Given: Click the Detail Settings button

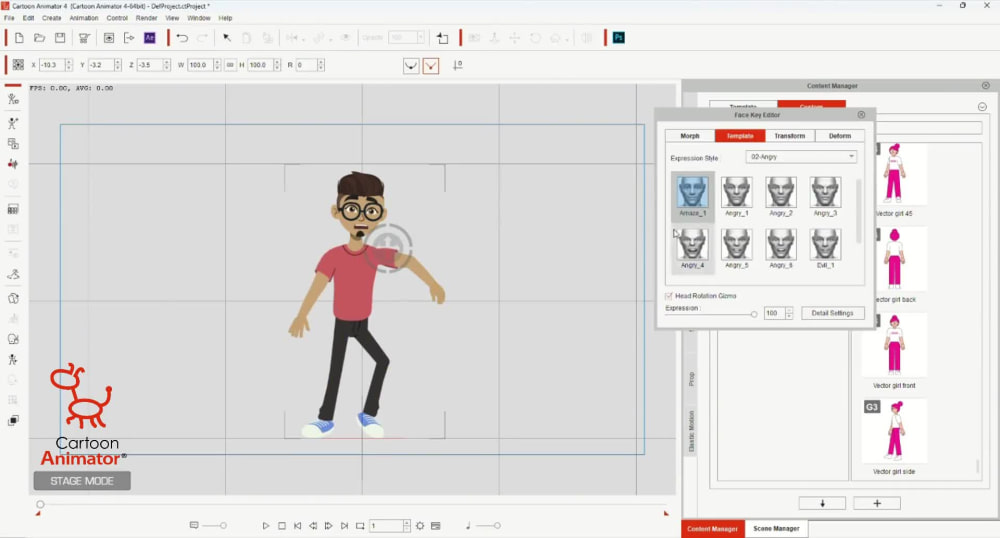Looking at the screenshot, I should pyautogui.click(x=832, y=313).
